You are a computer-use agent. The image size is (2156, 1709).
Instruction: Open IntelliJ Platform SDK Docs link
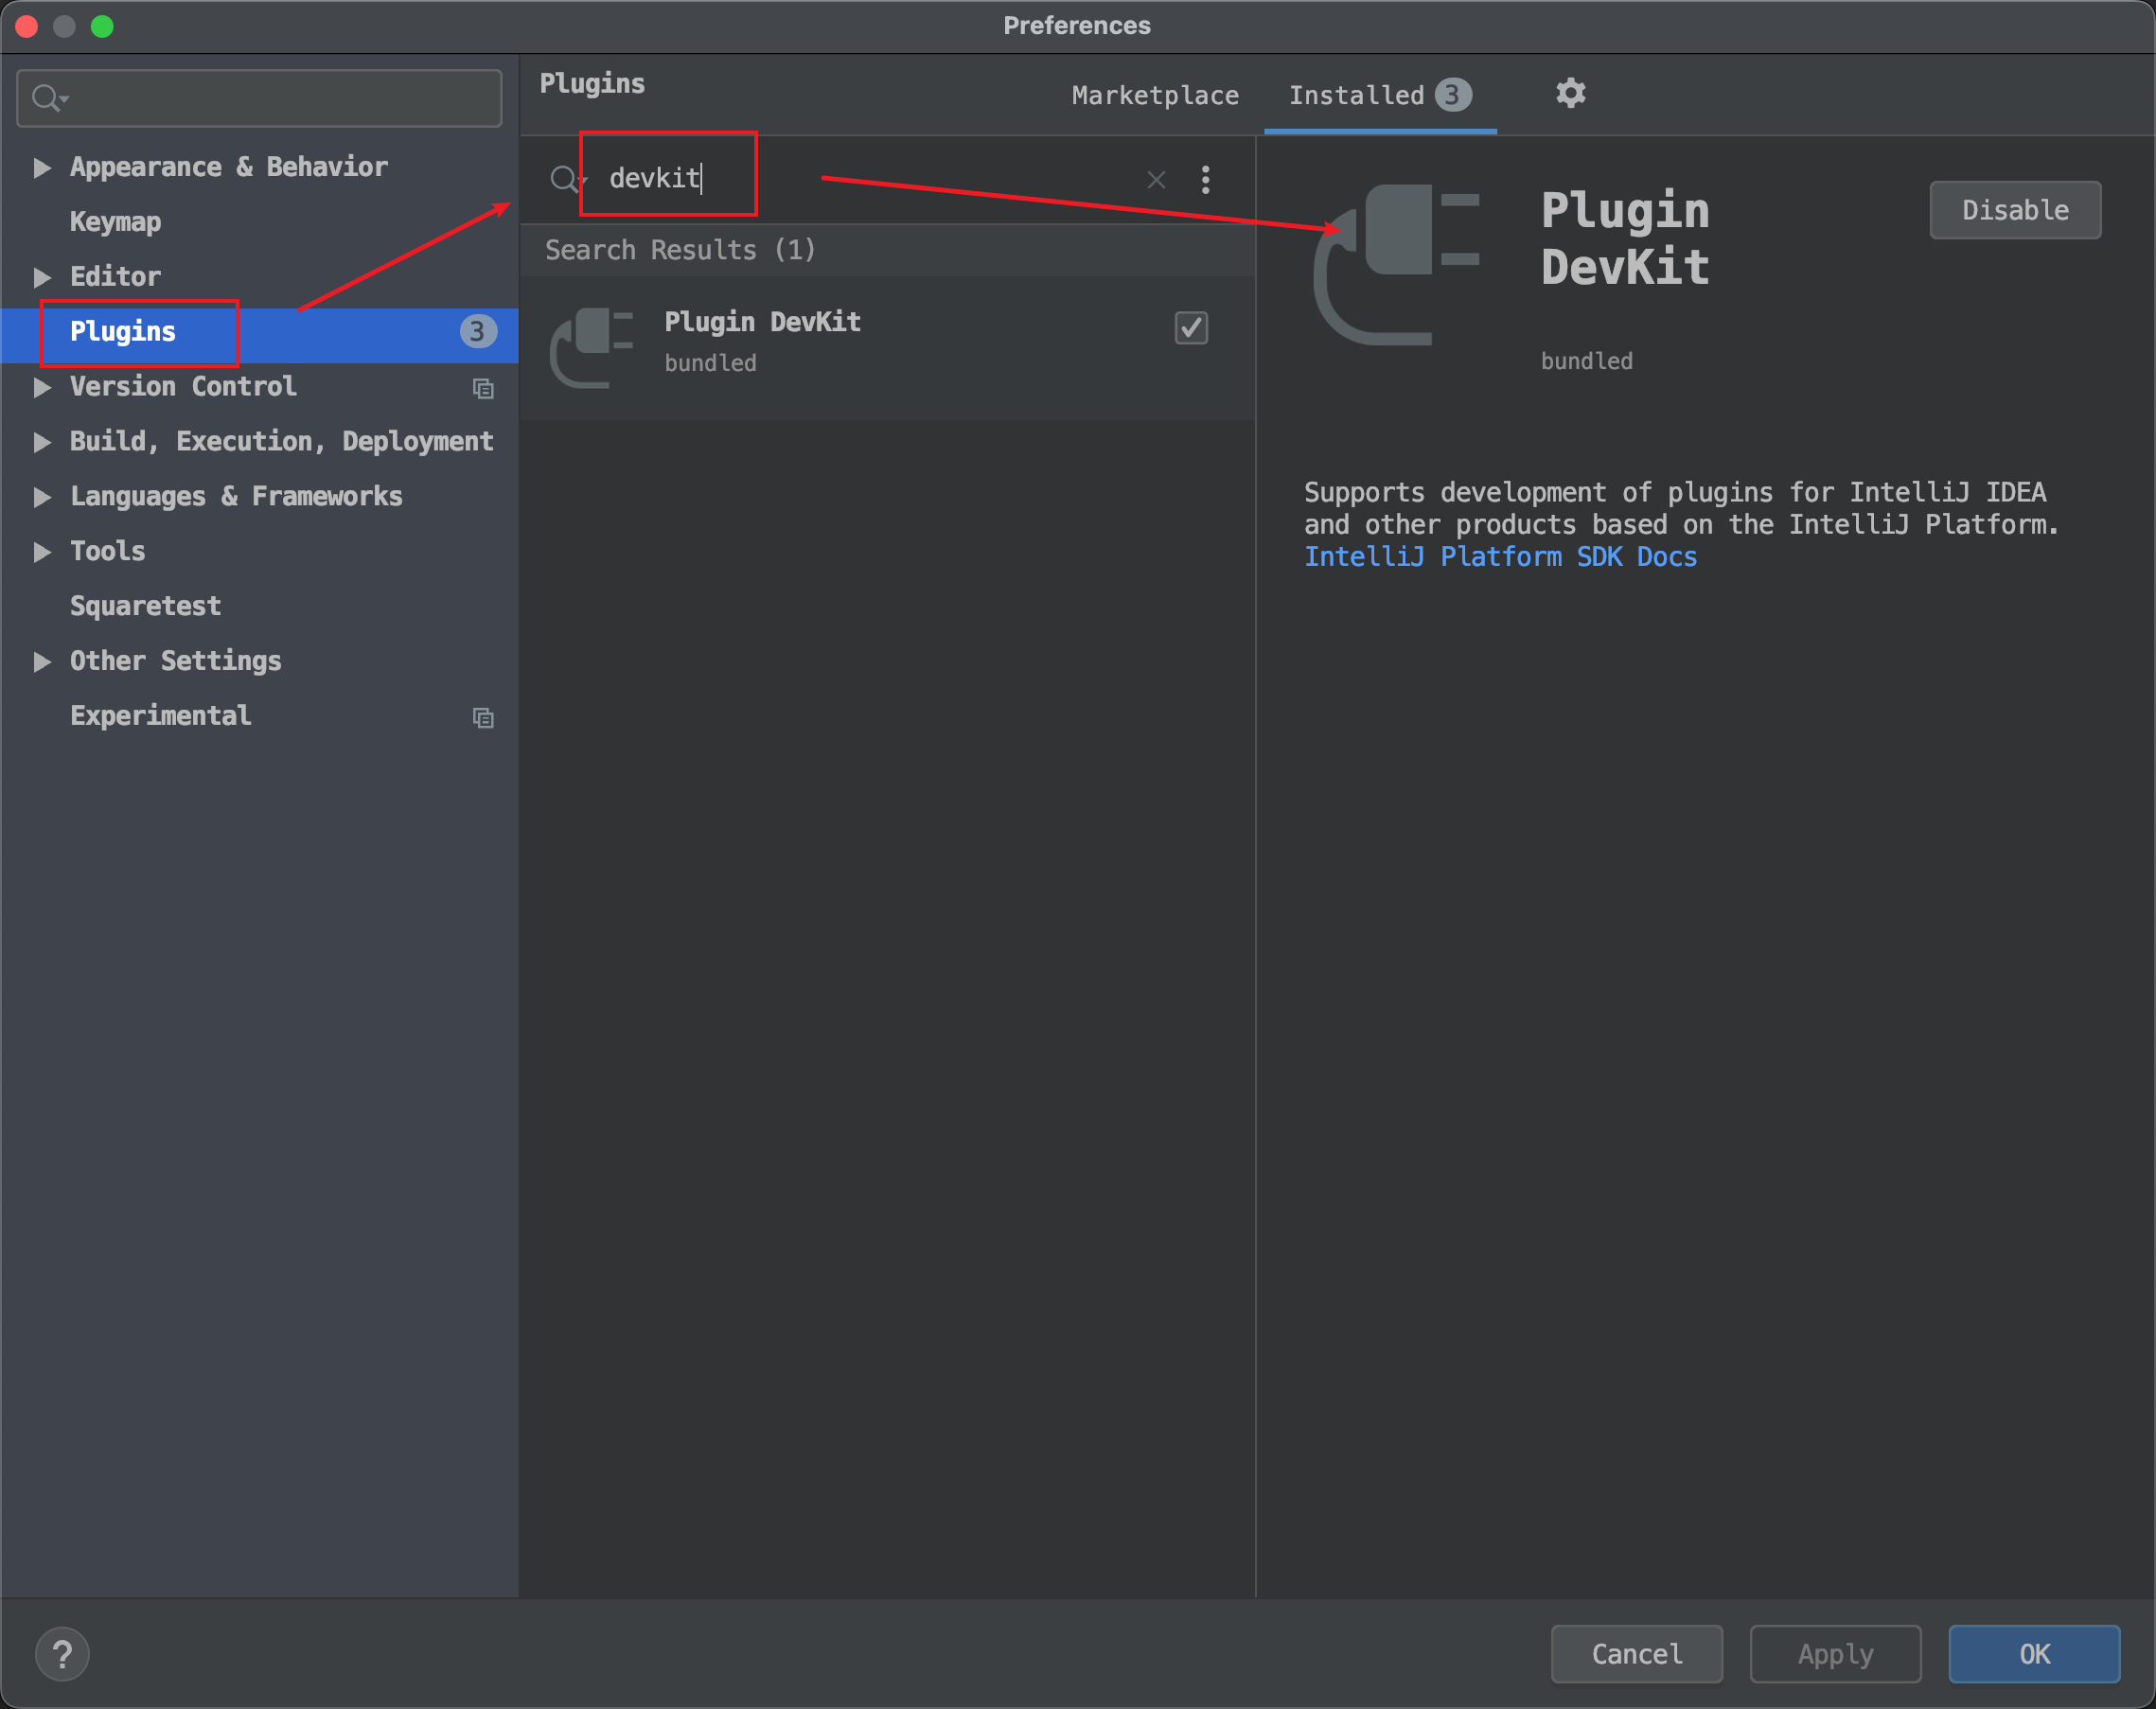coord(1500,557)
